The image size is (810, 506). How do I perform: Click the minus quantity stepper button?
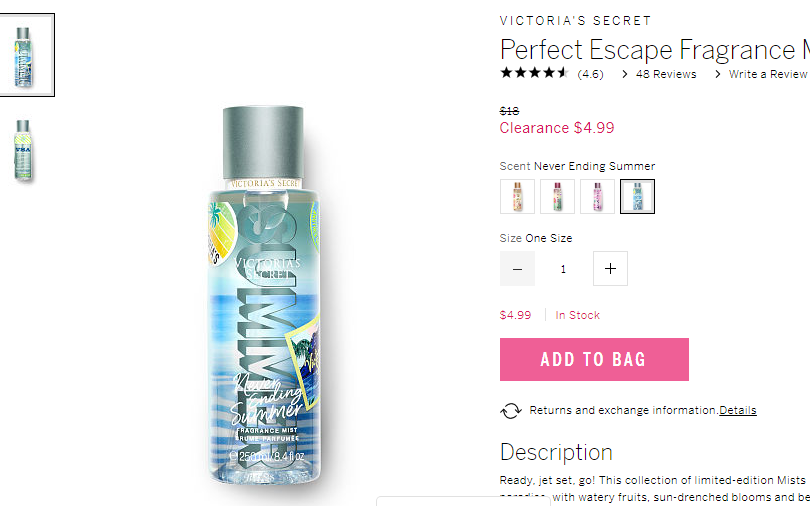[x=517, y=268]
